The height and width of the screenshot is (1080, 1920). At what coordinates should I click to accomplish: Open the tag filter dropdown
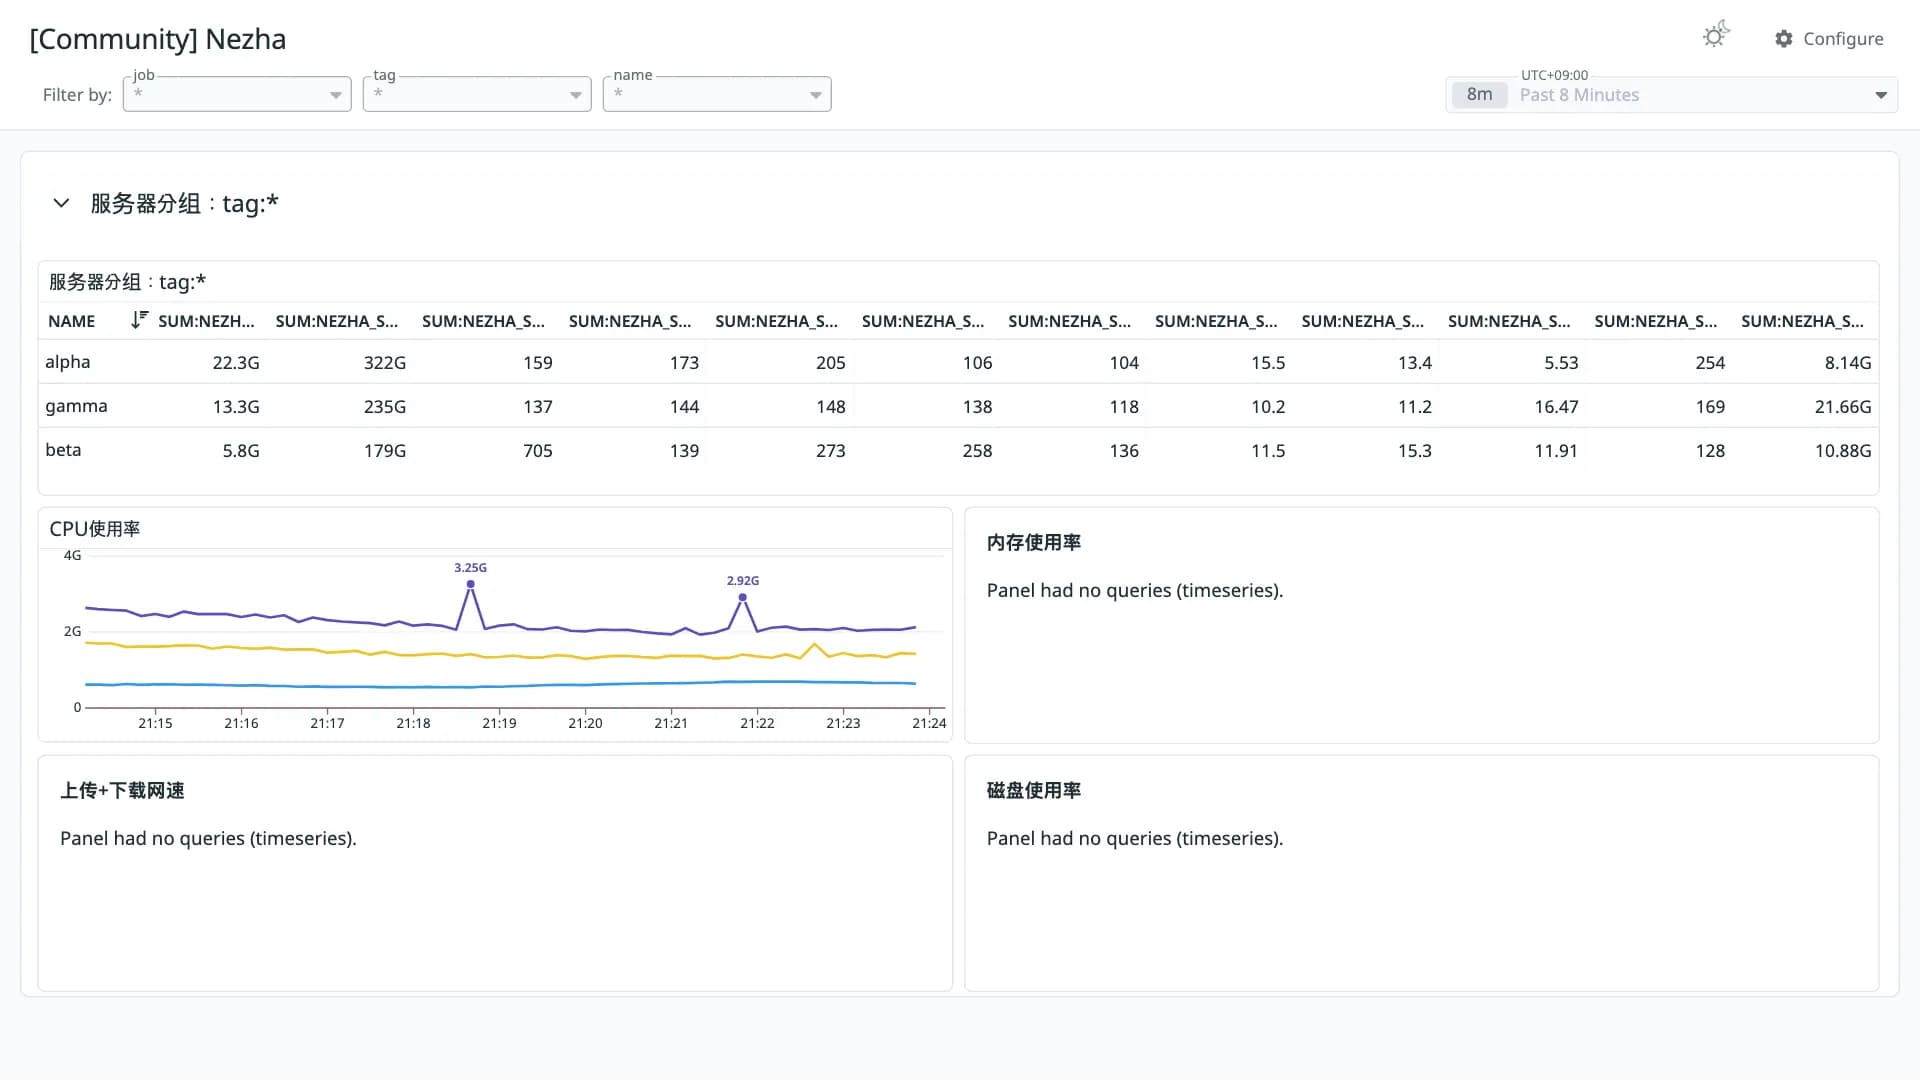[477, 94]
